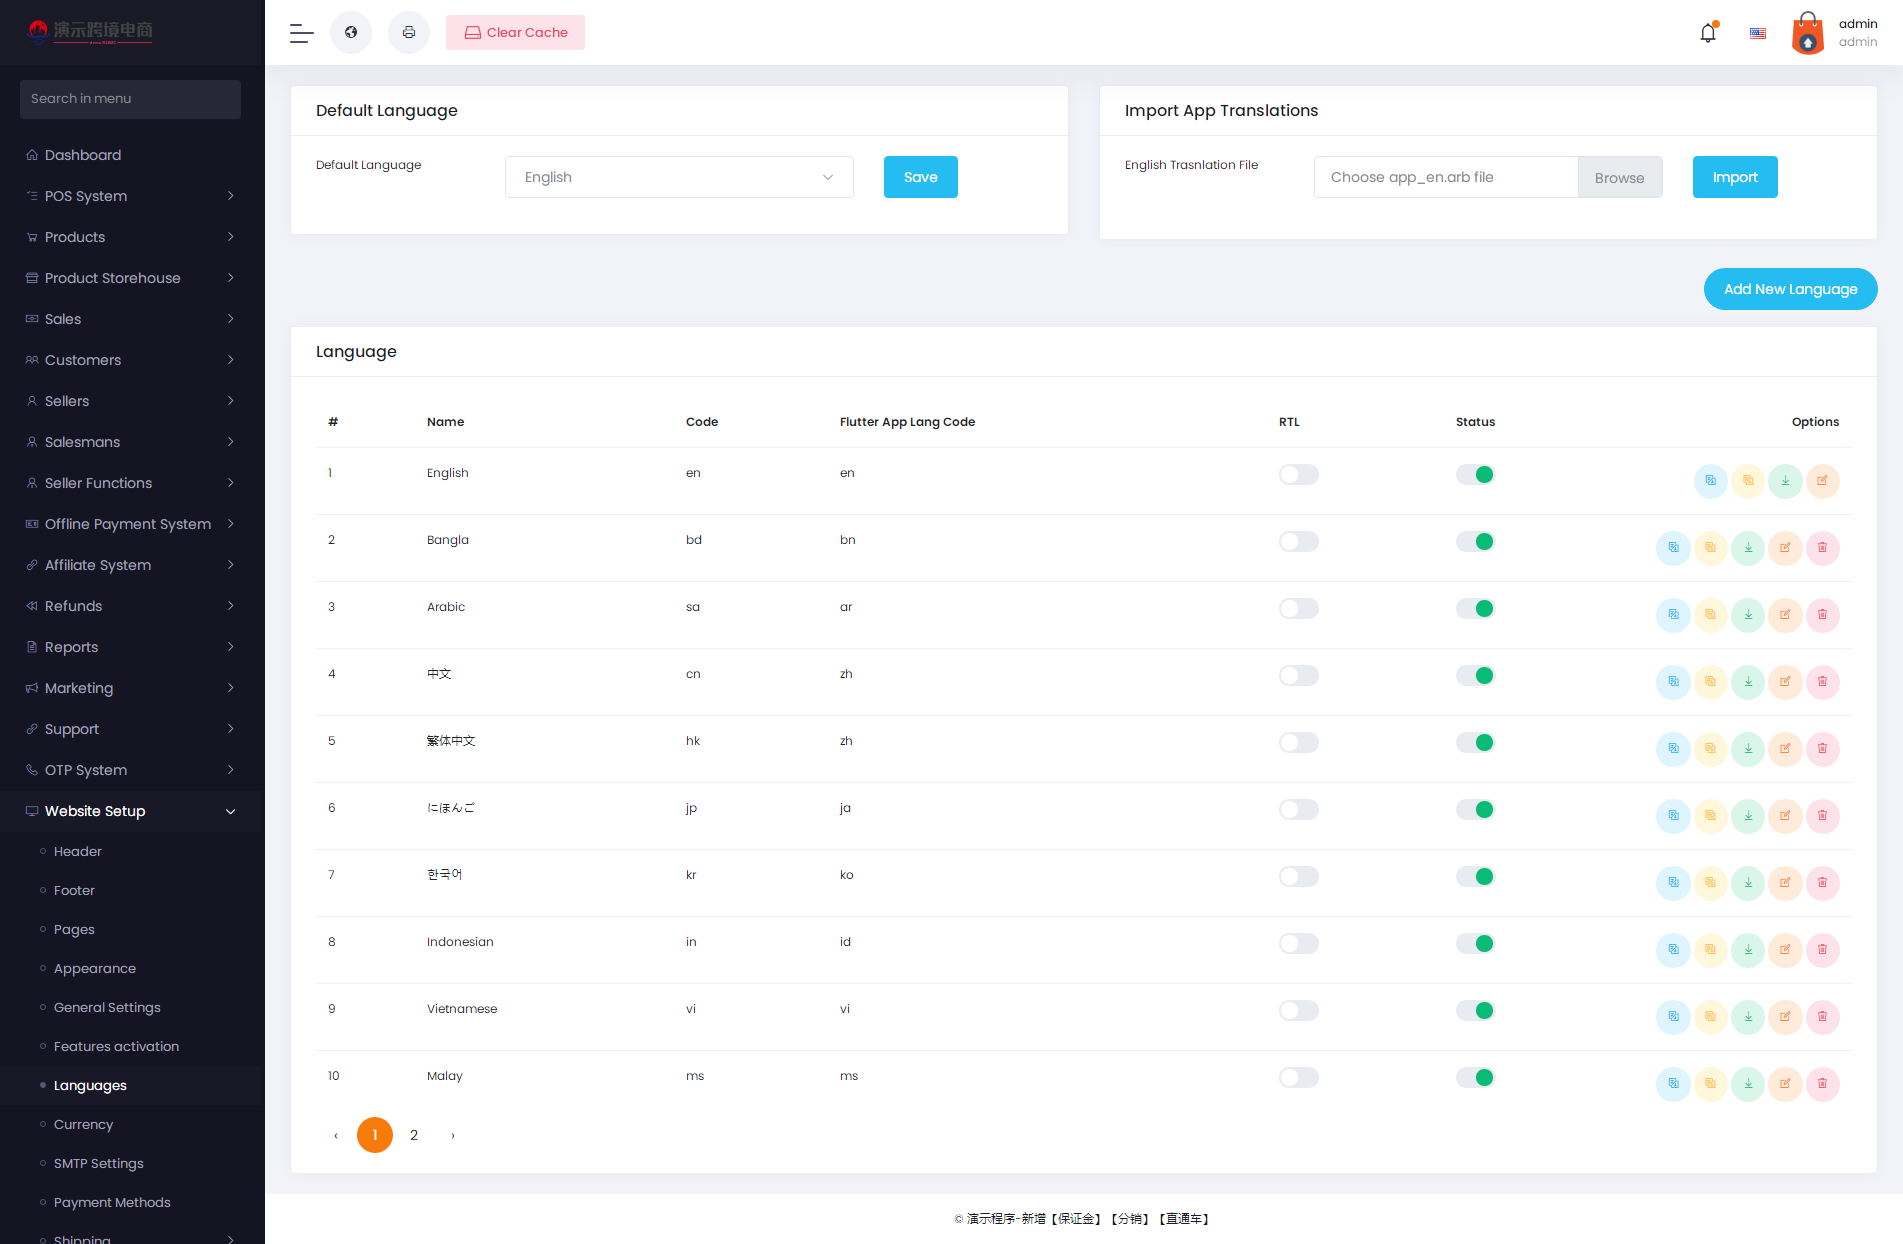Screen dimensions: 1903x1244
Task: Click the Search in menu field
Action: click(130, 99)
